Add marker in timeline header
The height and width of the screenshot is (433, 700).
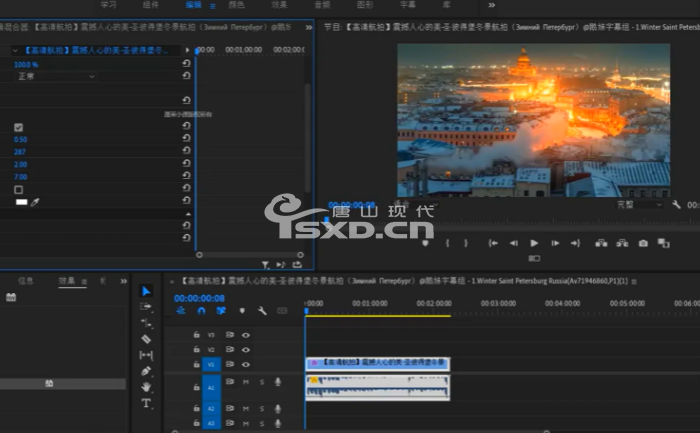[x=242, y=311]
